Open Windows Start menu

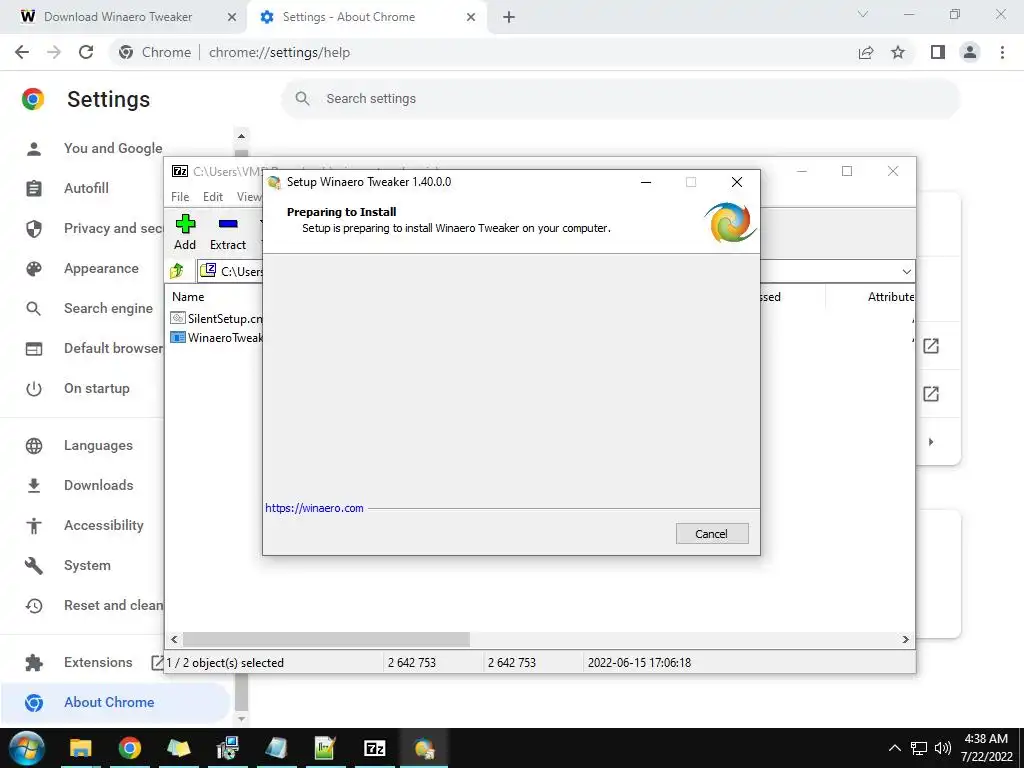click(25, 748)
